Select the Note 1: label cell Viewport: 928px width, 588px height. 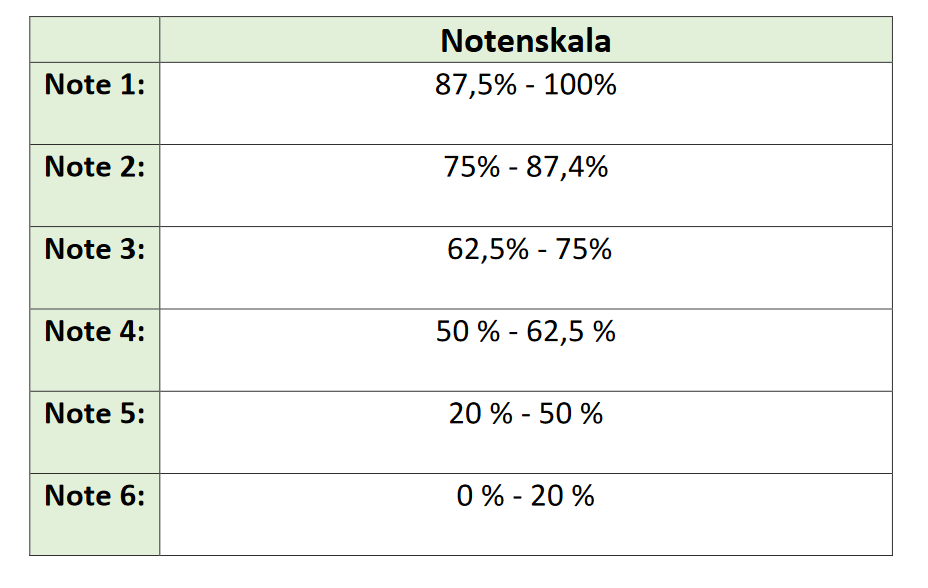(x=95, y=104)
